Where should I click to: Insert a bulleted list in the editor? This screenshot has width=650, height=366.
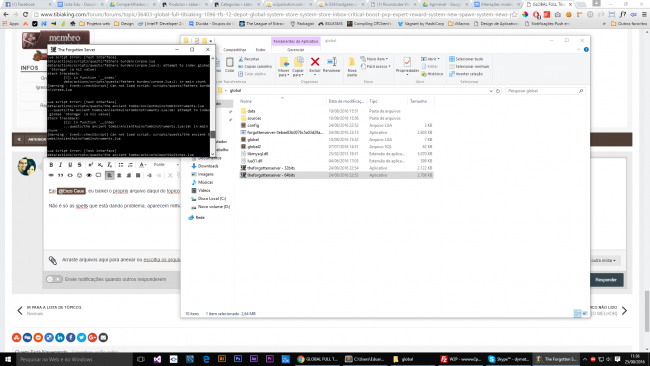pos(121,165)
